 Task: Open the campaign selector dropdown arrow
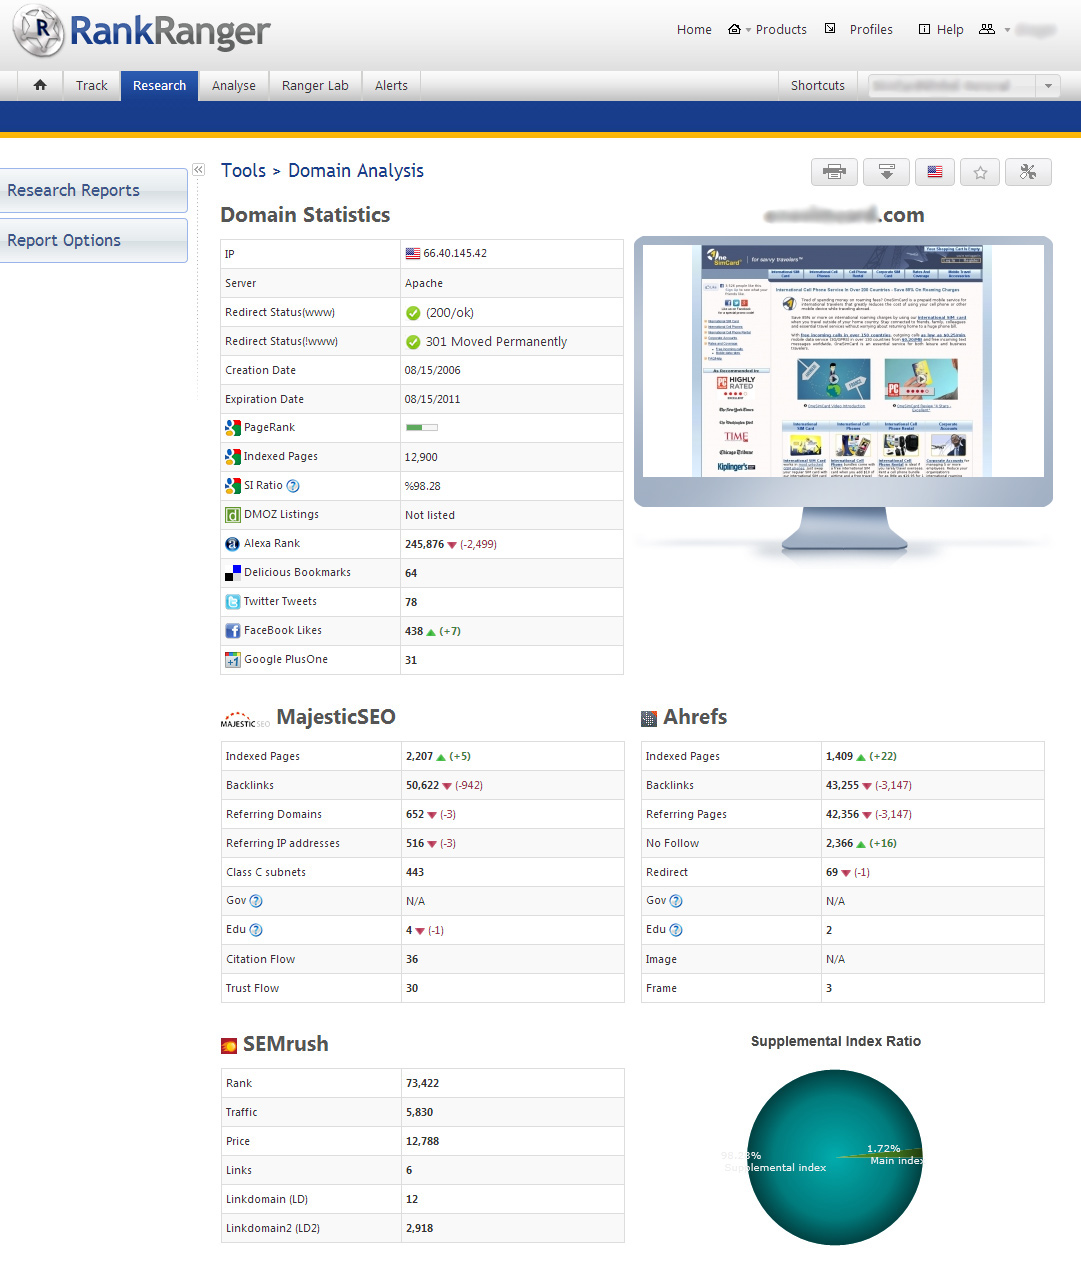coord(1047,86)
